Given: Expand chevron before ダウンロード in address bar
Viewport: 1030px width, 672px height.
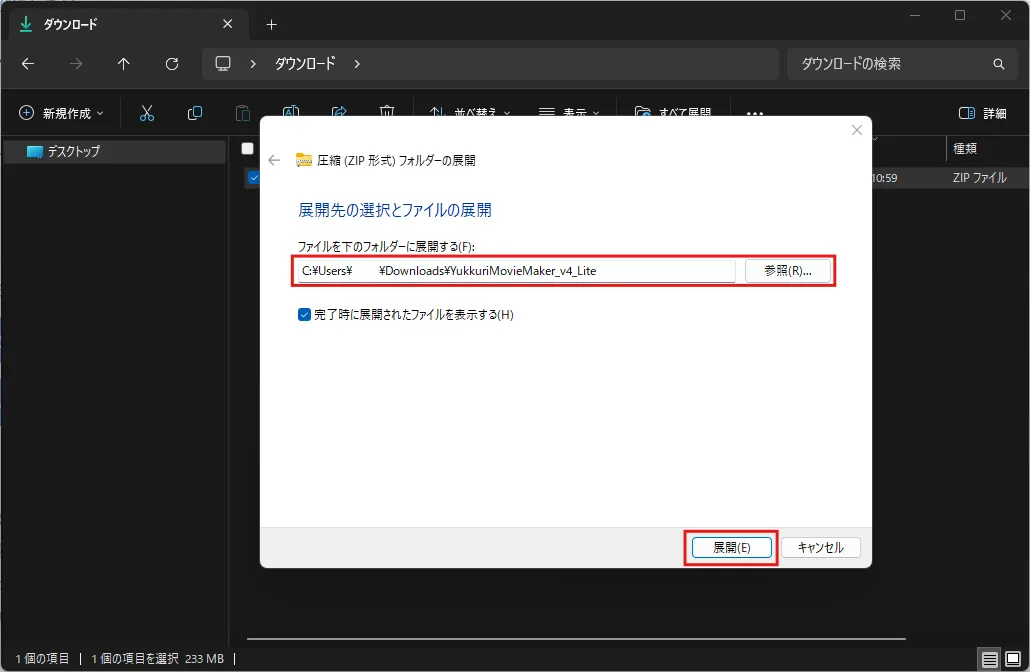Looking at the screenshot, I should click(x=253, y=64).
